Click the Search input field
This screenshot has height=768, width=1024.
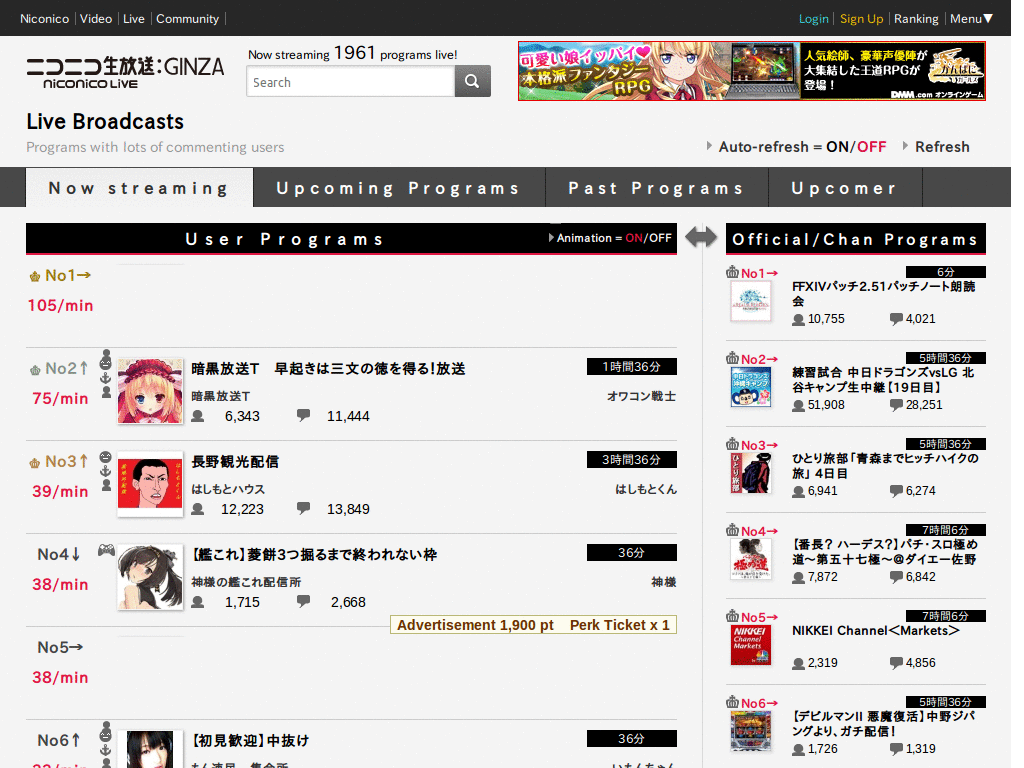(351, 82)
